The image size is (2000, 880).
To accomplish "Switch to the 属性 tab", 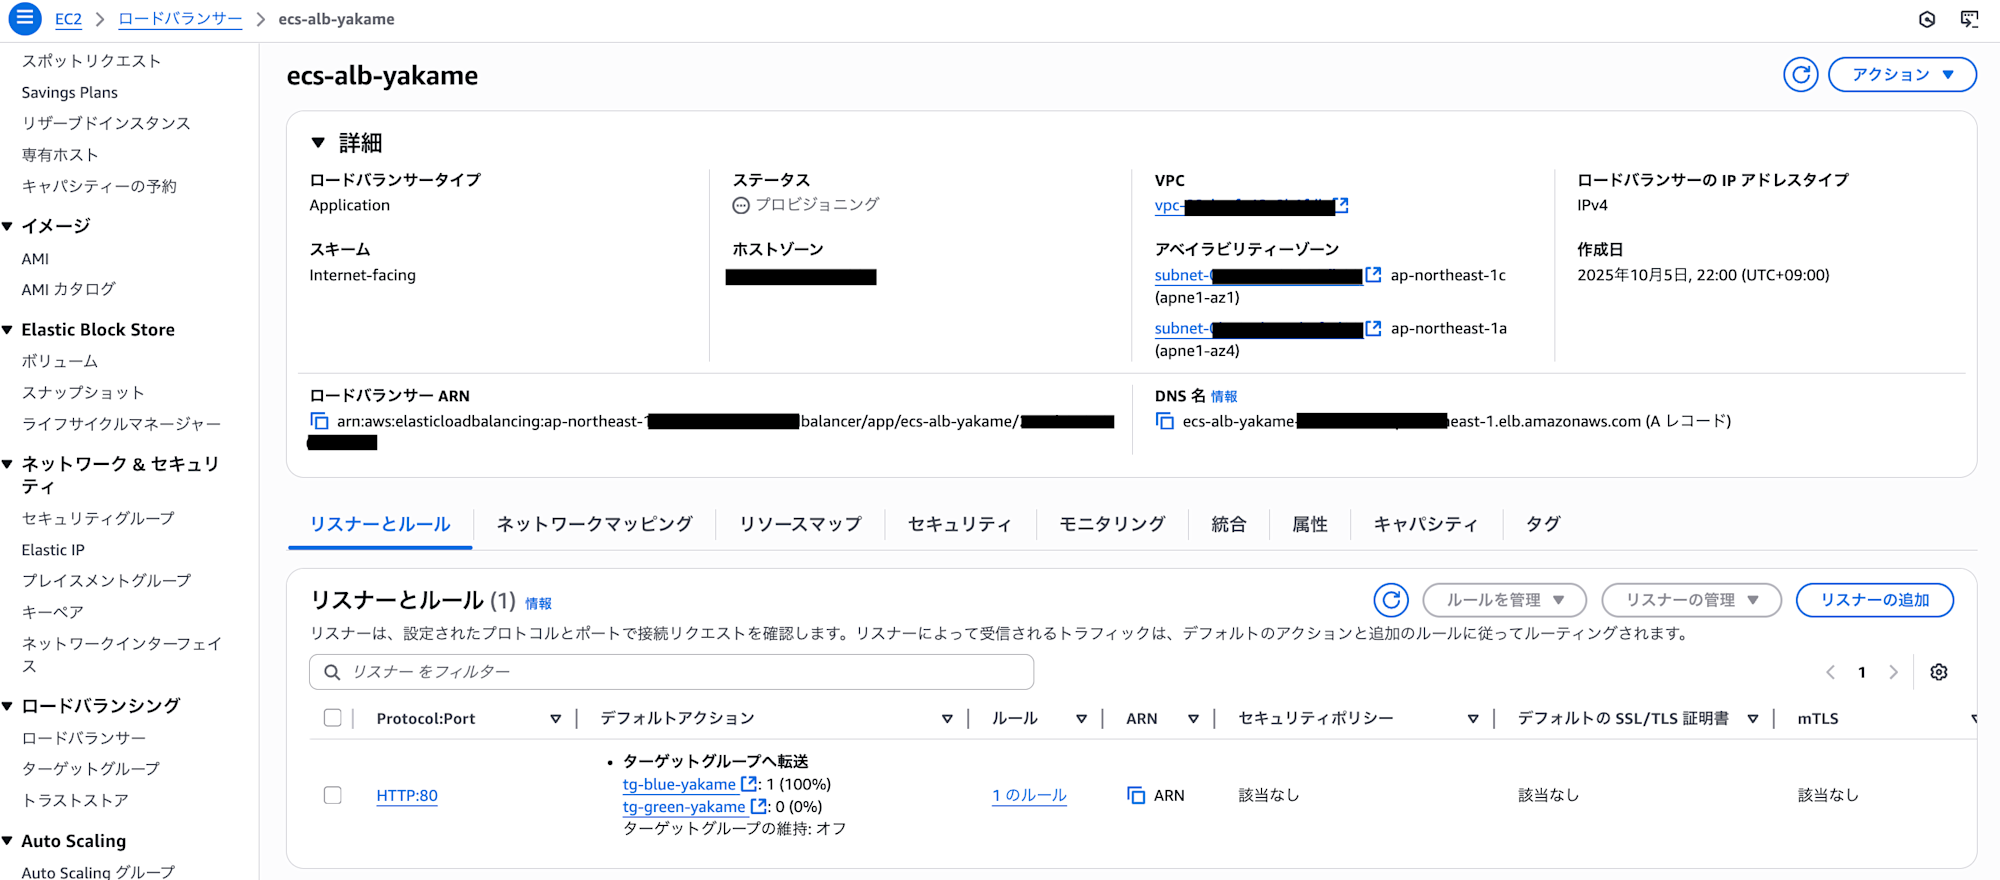I will [1310, 524].
